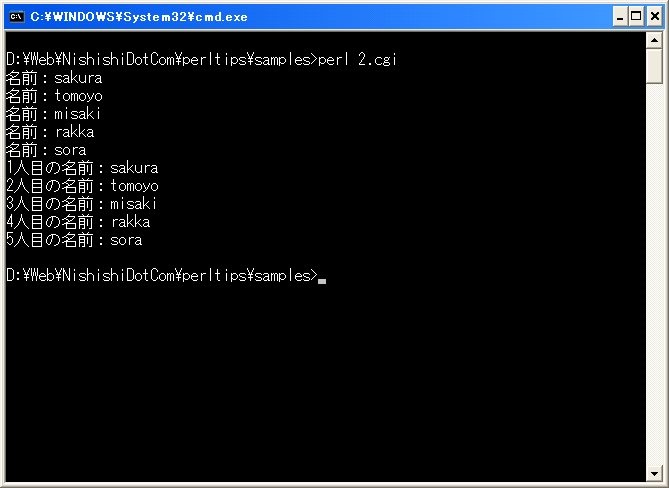Open the cmd.exe system menu icon
The image size is (669, 488).
point(17,17)
